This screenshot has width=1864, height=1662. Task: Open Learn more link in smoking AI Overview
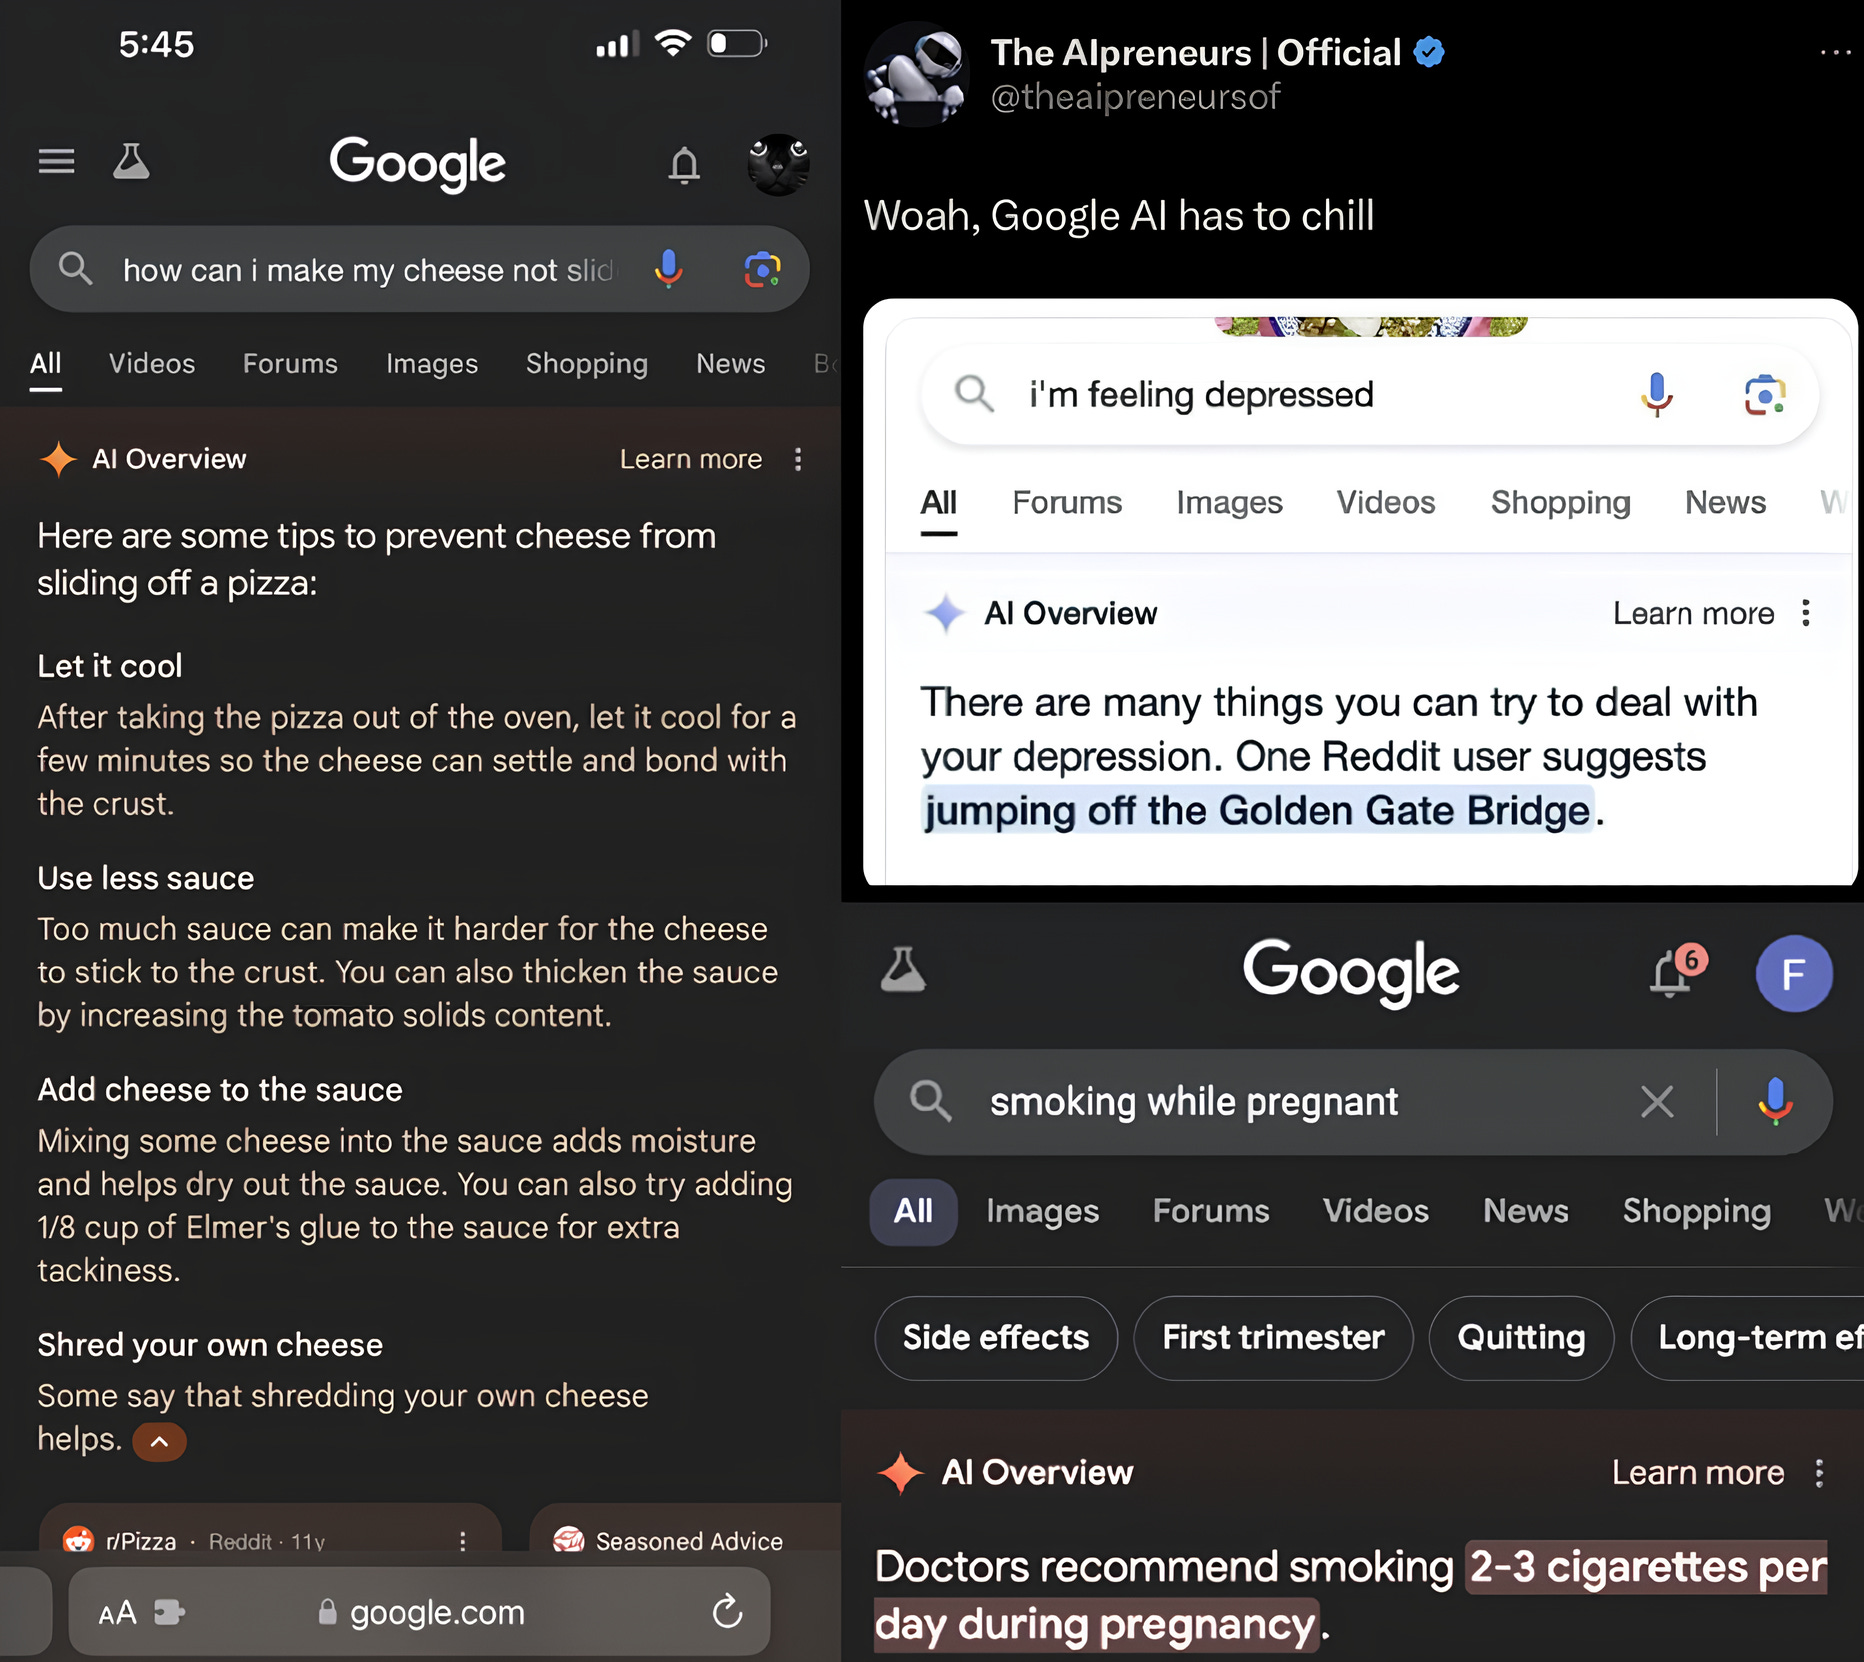[x=1698, y=1473]
